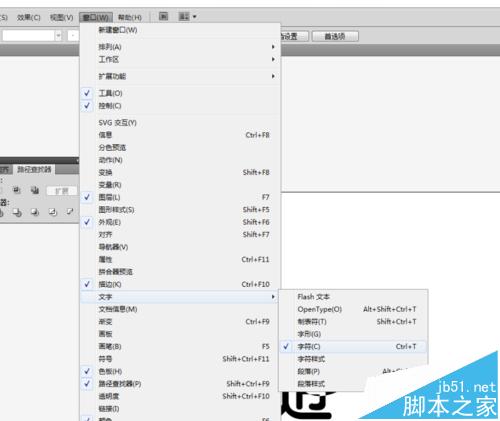Close the open 窗口(W) menu
Viewport: 500px width, 421px height.
96,17
